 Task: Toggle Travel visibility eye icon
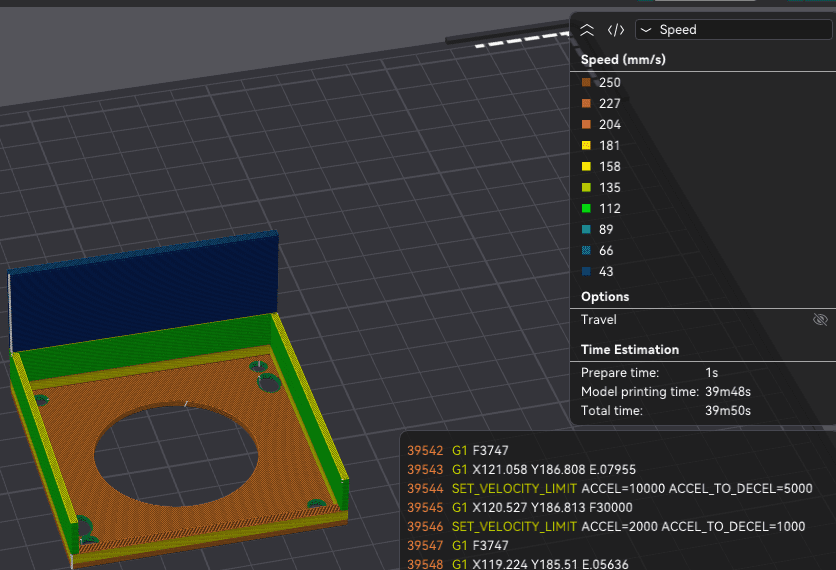820,319
